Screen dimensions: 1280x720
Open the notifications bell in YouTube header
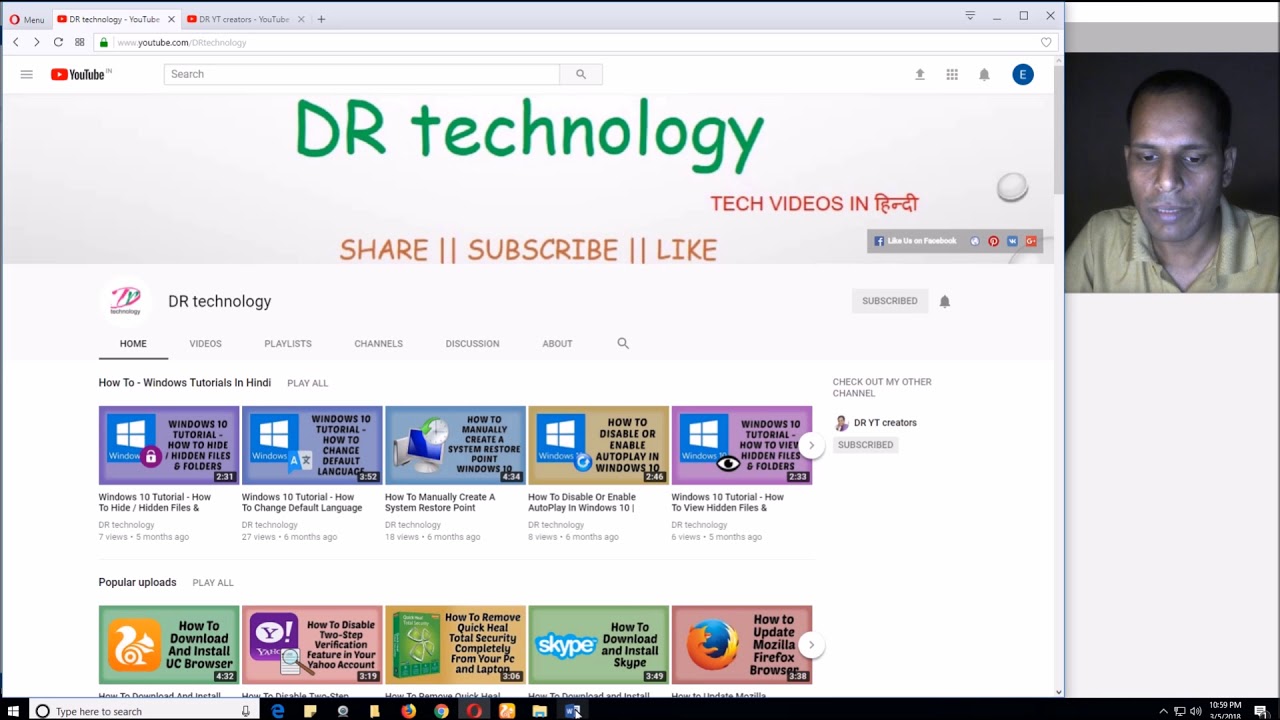[x=984, y=74]
